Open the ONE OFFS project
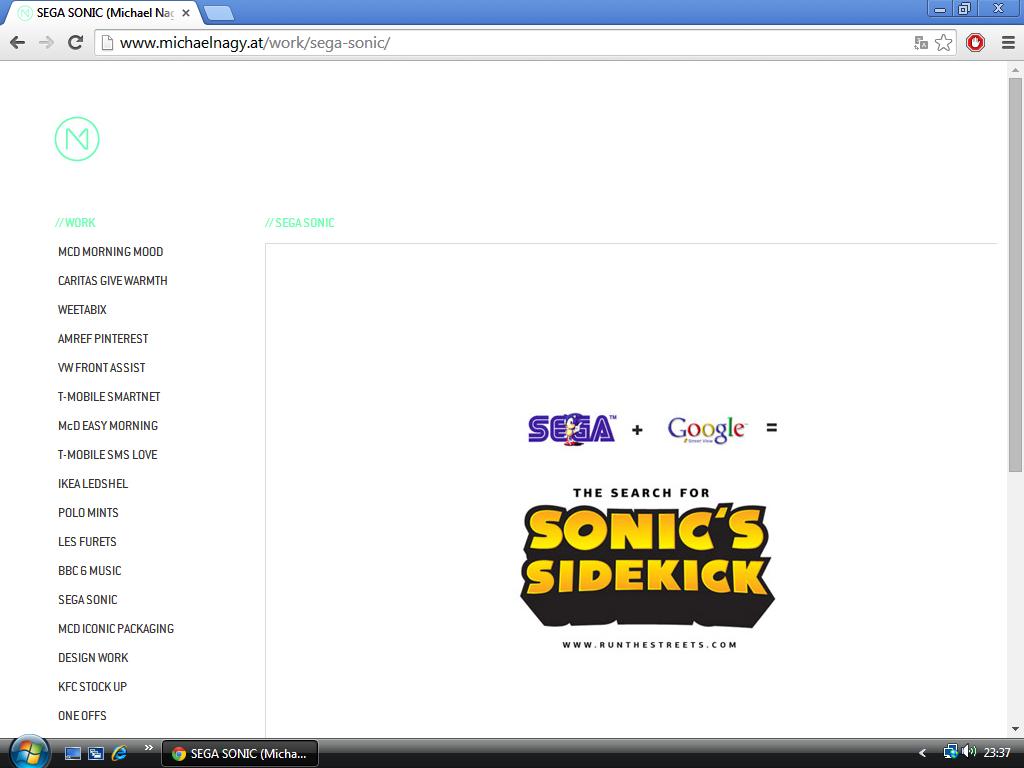This screenshot has height=768, width=1024. (82, 716)
